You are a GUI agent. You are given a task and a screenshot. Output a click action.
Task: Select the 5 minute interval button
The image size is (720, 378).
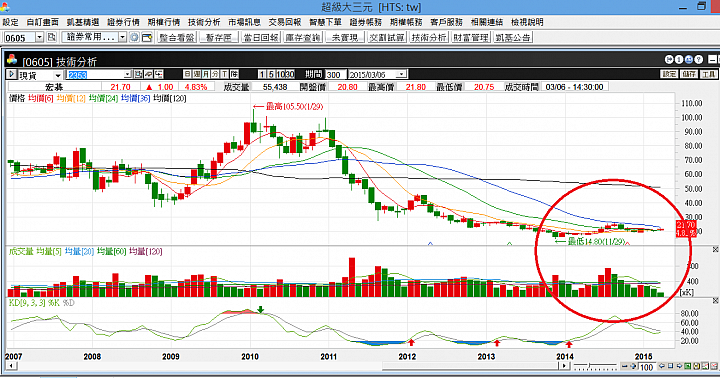click(271, 74)
